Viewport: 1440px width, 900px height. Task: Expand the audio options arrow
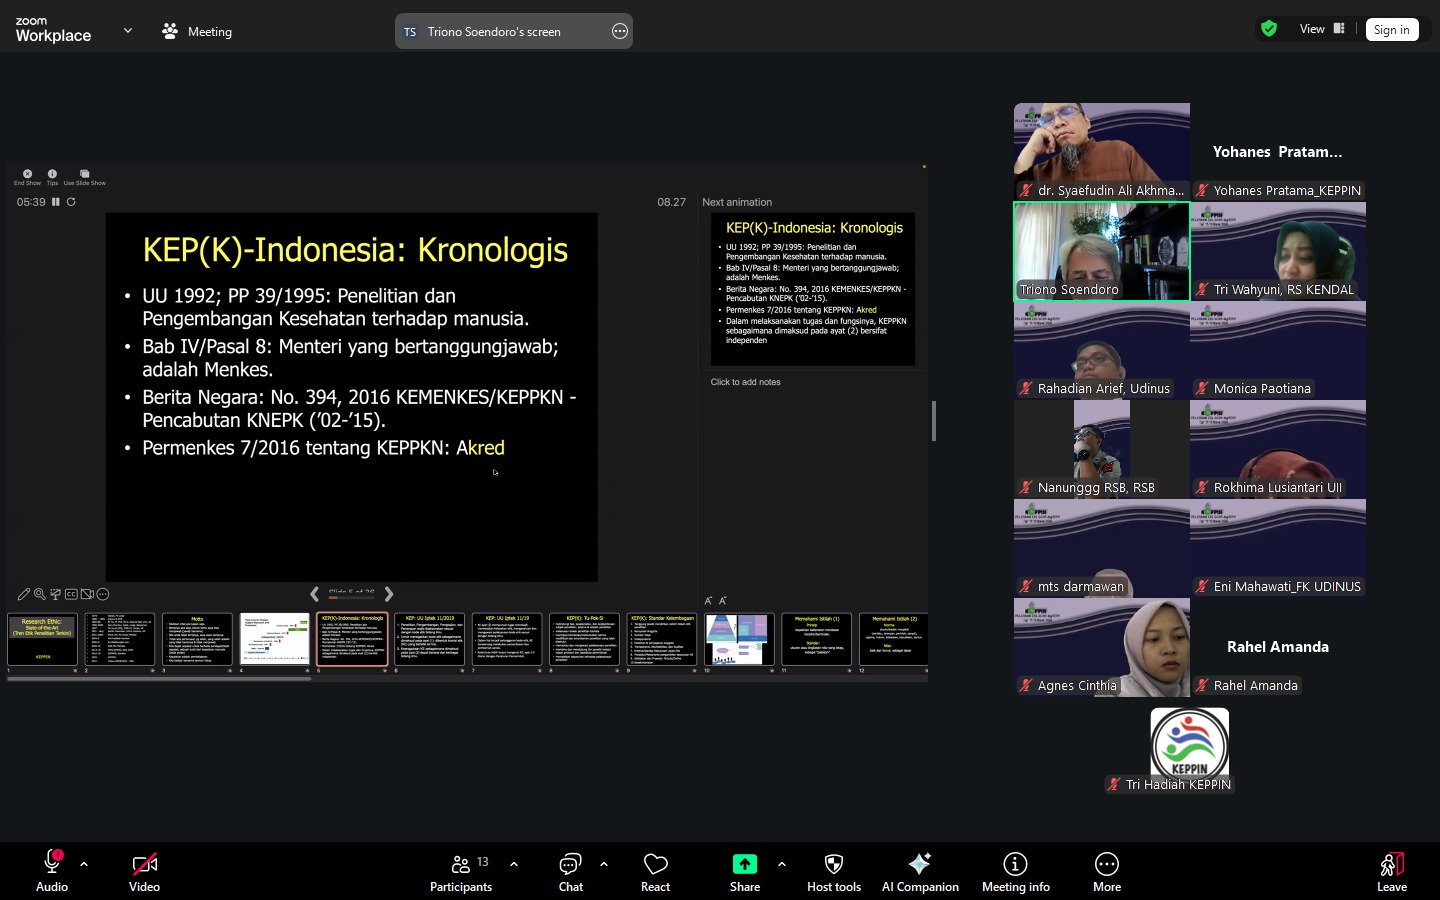[x=84, y=864]
